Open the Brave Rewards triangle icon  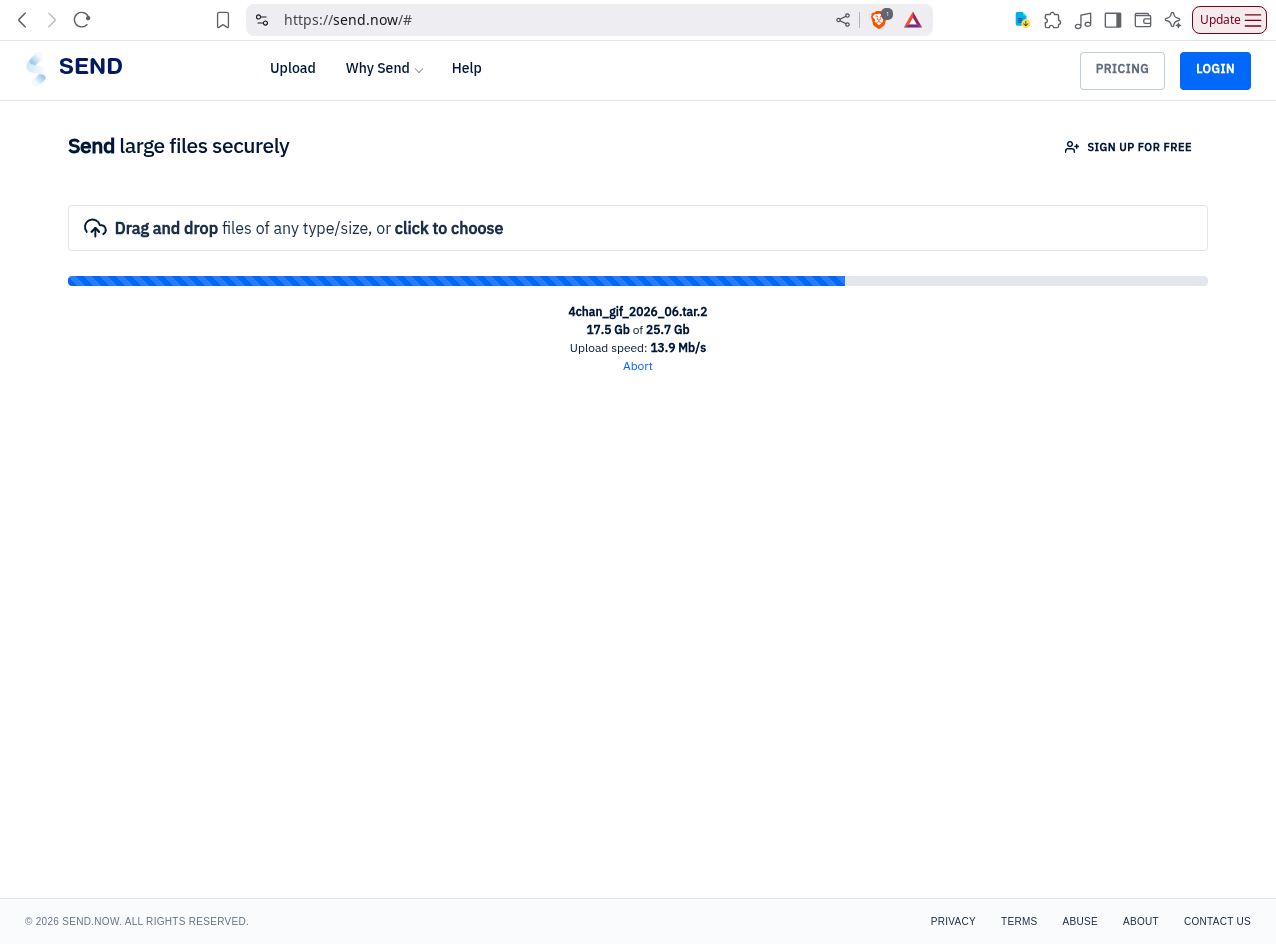[x=913, y=20]
